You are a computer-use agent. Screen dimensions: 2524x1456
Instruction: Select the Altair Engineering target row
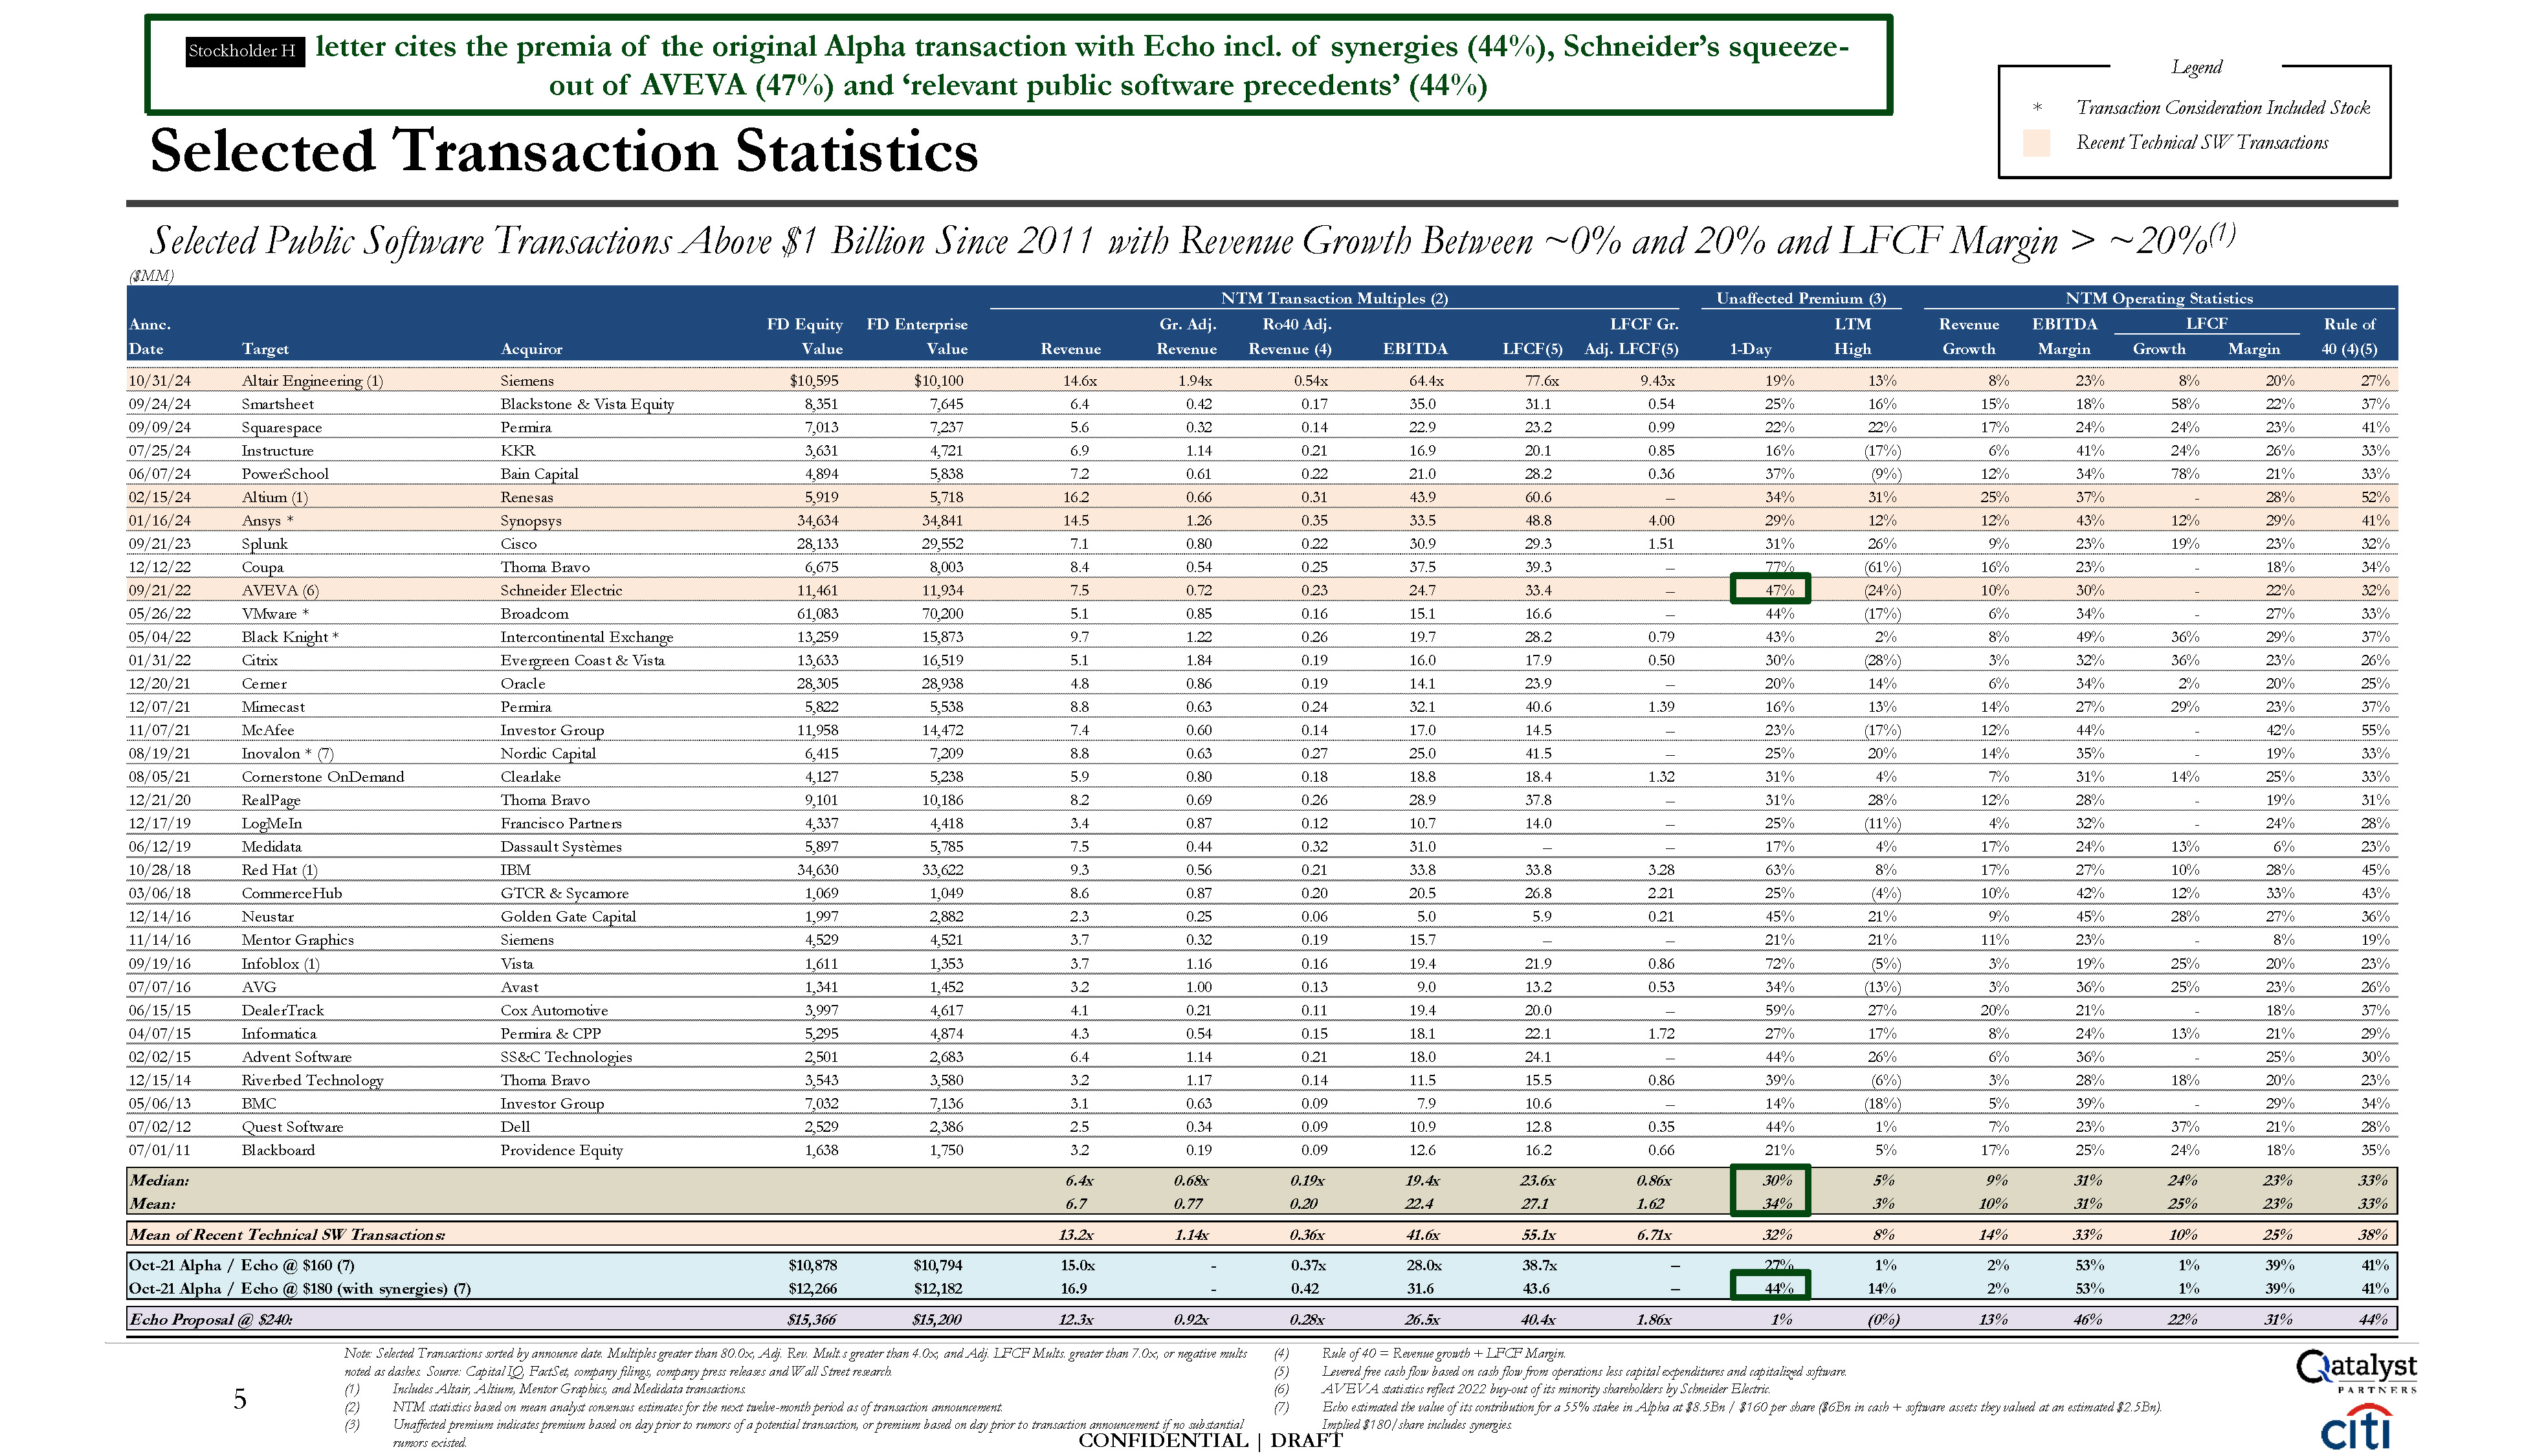pyautogui.click(x=312, y=381)
